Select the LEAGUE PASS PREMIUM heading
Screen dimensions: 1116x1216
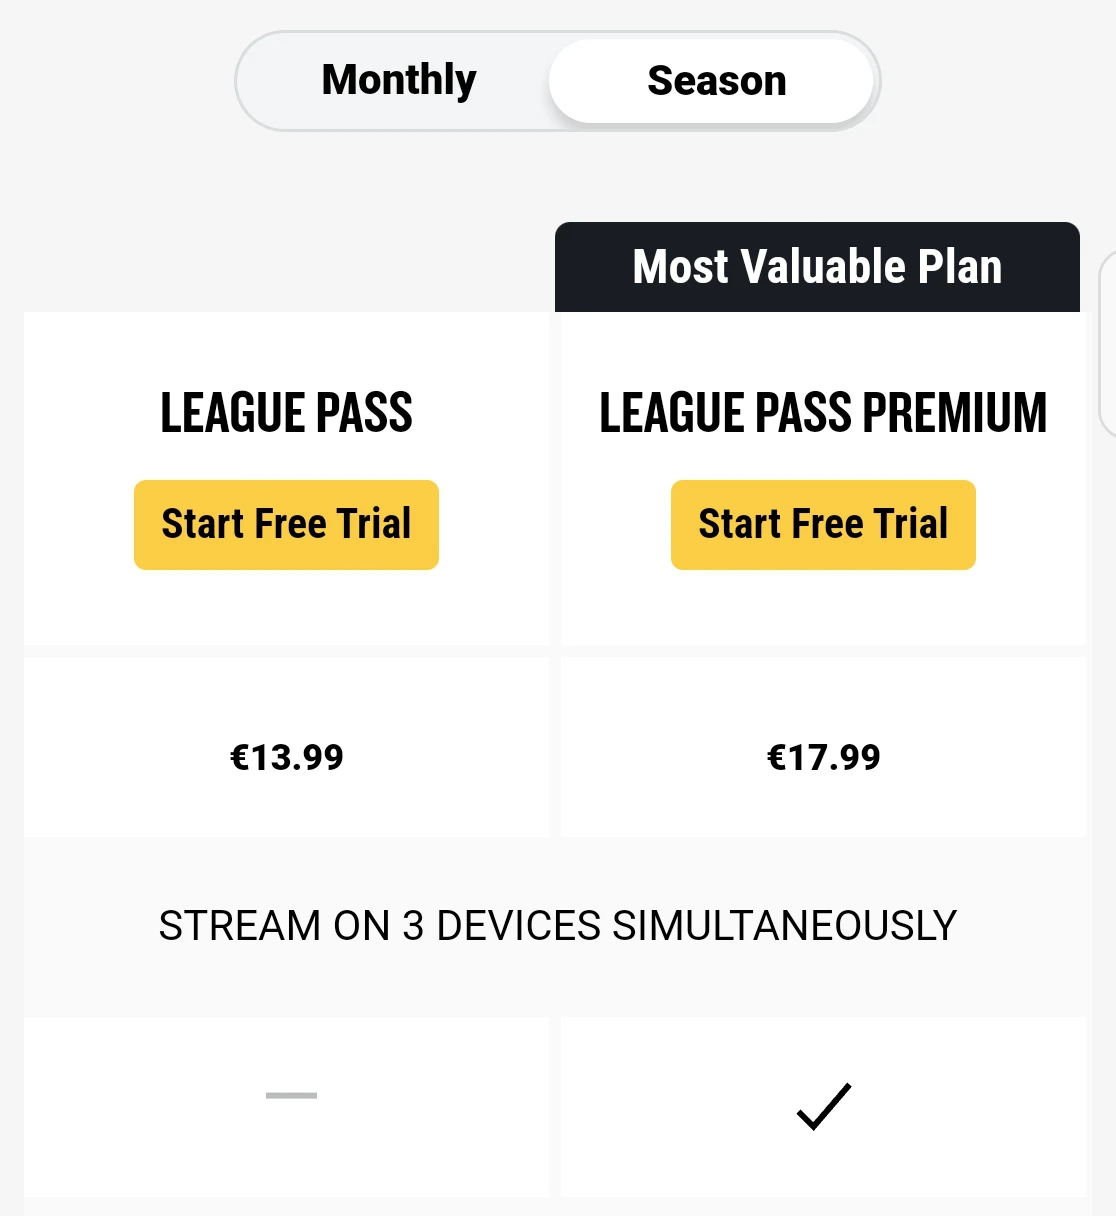click(823, 413)
